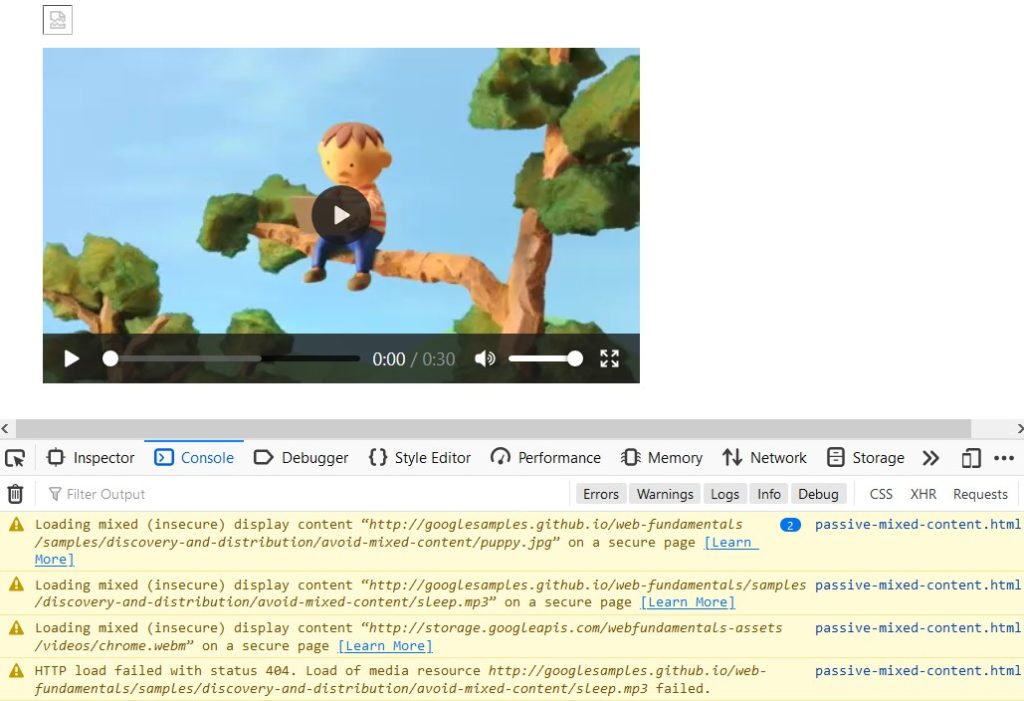Viewport: 1024px width, 701px height.
Task: Toggle the XHR filter button
Action: pyautogui.click(x=923, y=494)
